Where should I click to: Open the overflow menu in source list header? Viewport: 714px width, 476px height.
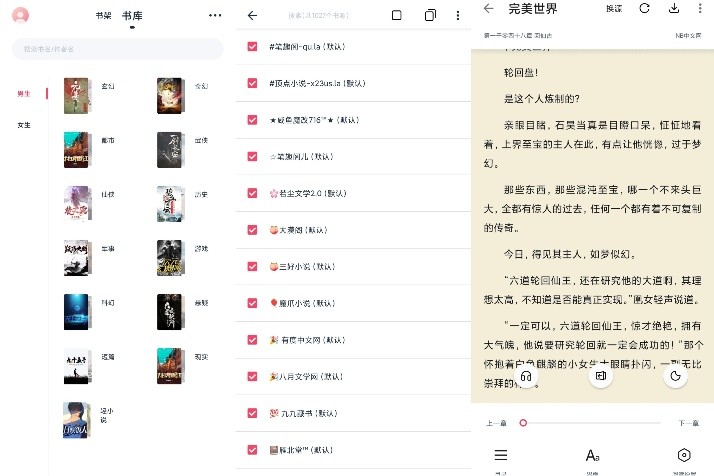[x=458, y=15]
